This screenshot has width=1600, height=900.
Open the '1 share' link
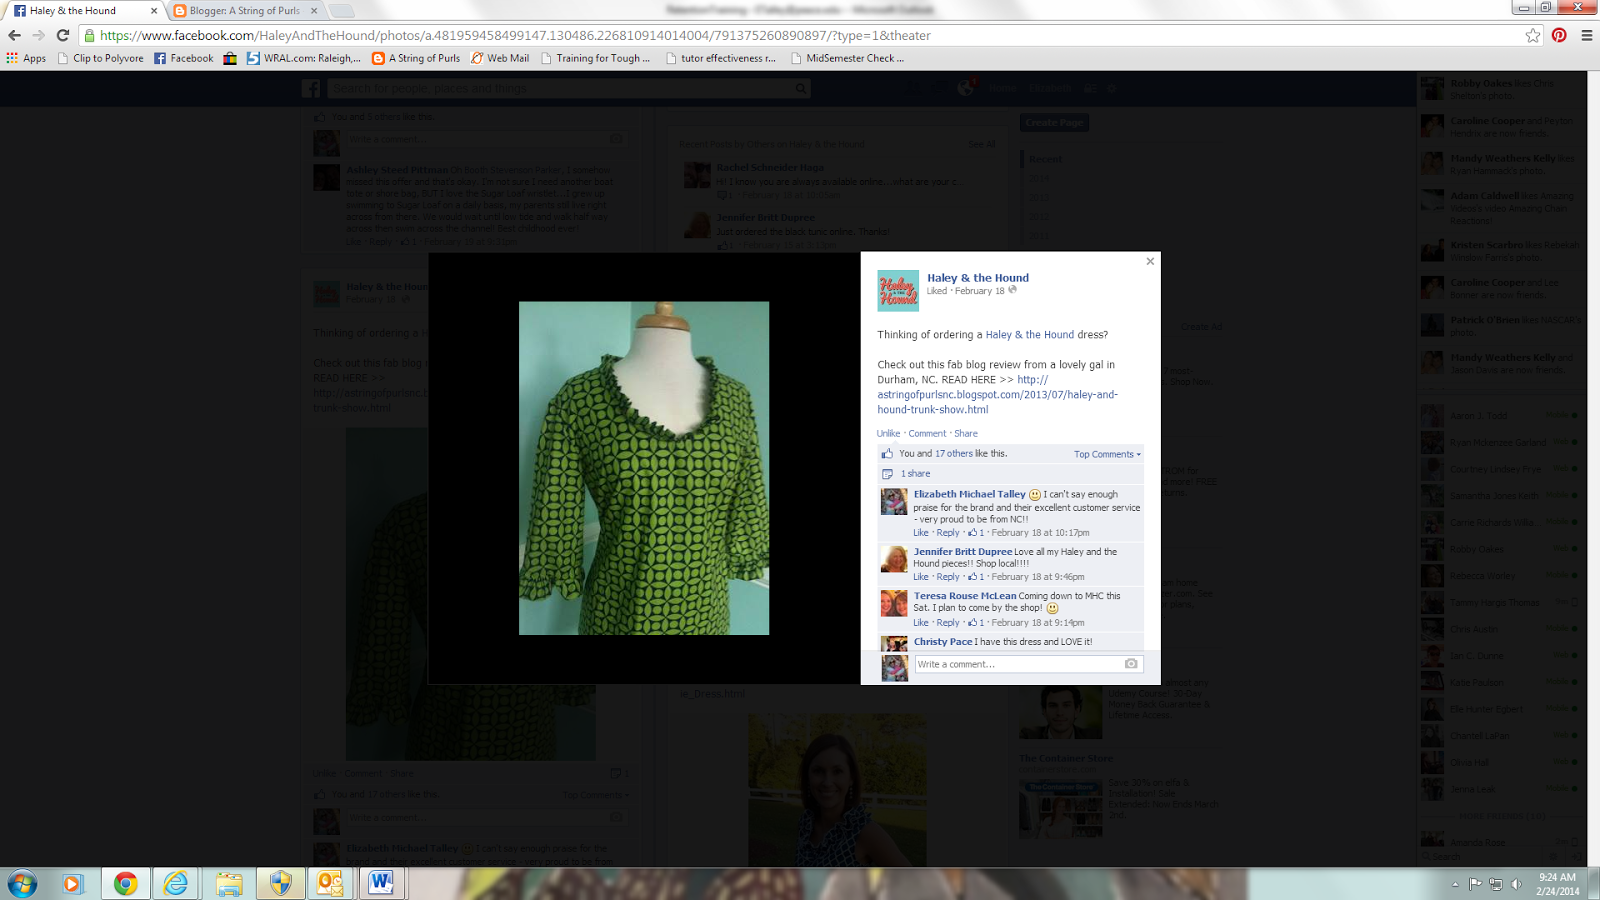click(915, 474)
